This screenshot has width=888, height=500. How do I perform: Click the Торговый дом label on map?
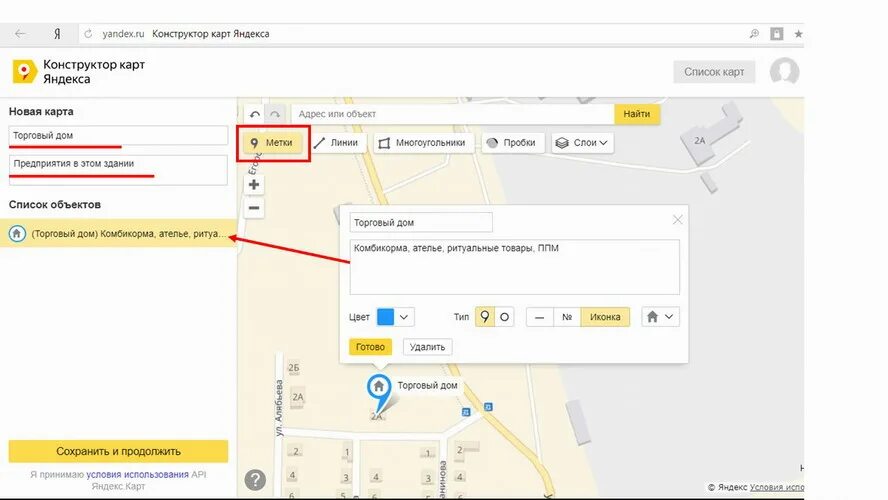pyautogui.click(x=427, y=386)
